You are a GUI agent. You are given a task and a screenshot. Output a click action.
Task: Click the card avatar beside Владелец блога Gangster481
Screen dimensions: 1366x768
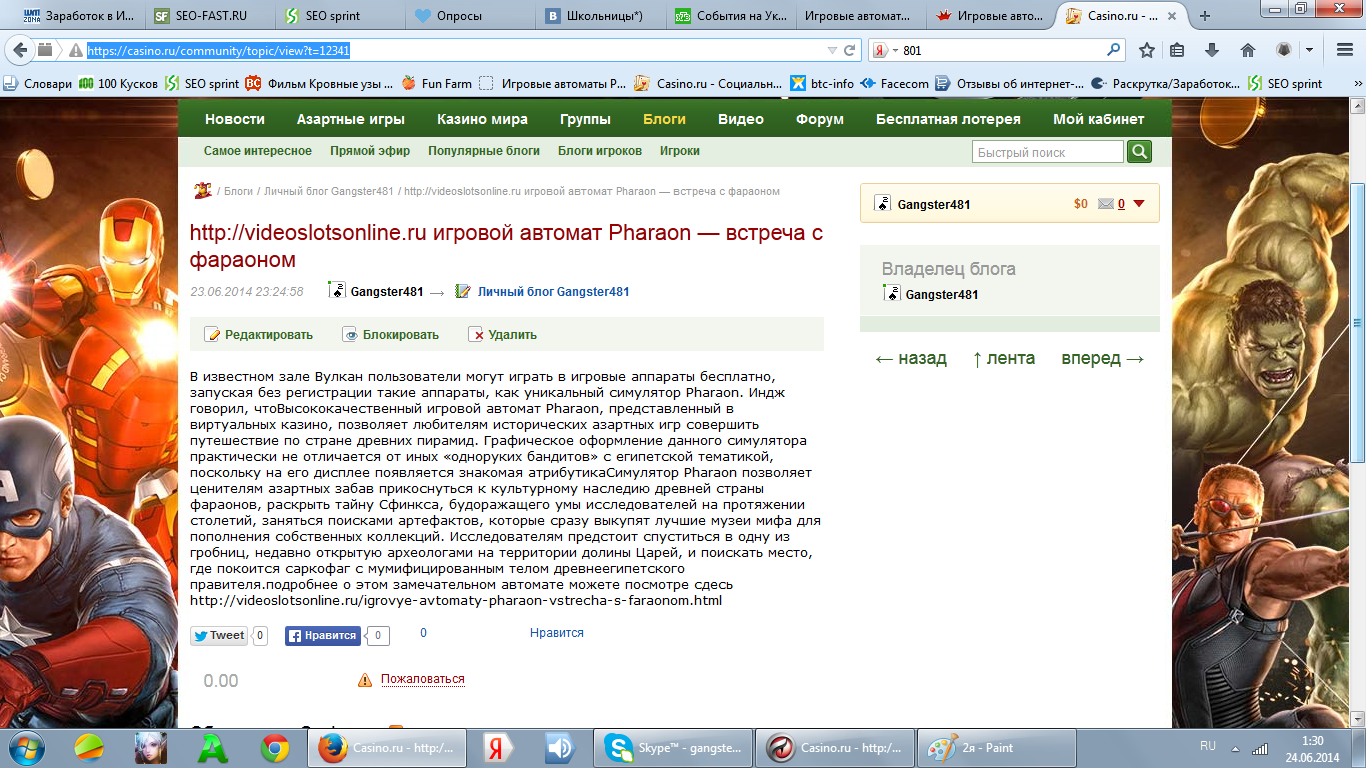[x=892, y=293]
